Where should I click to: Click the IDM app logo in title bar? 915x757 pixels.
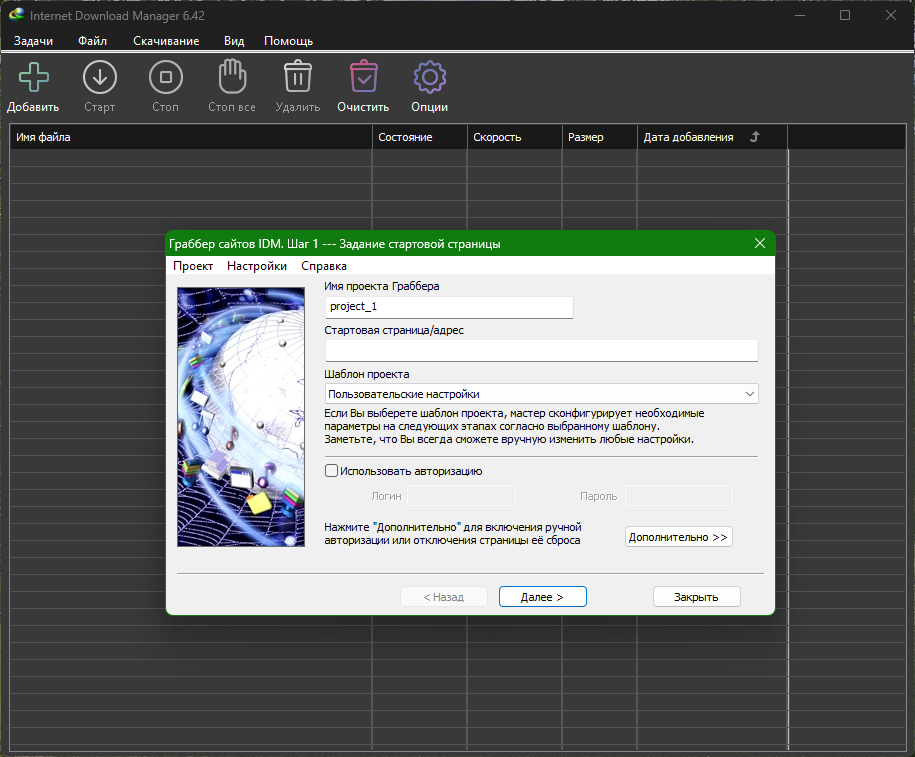[x=16, y=15]
